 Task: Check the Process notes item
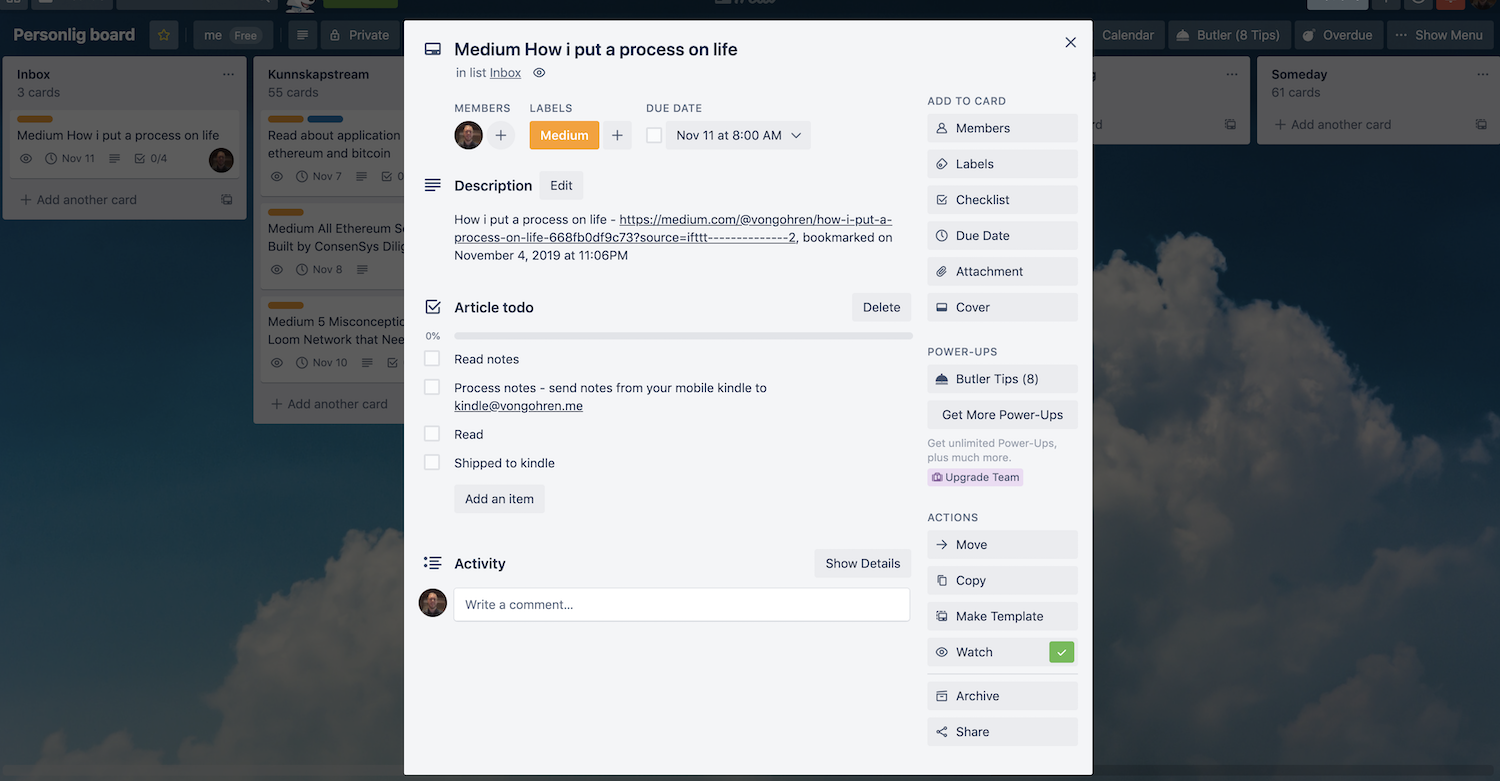432,387
